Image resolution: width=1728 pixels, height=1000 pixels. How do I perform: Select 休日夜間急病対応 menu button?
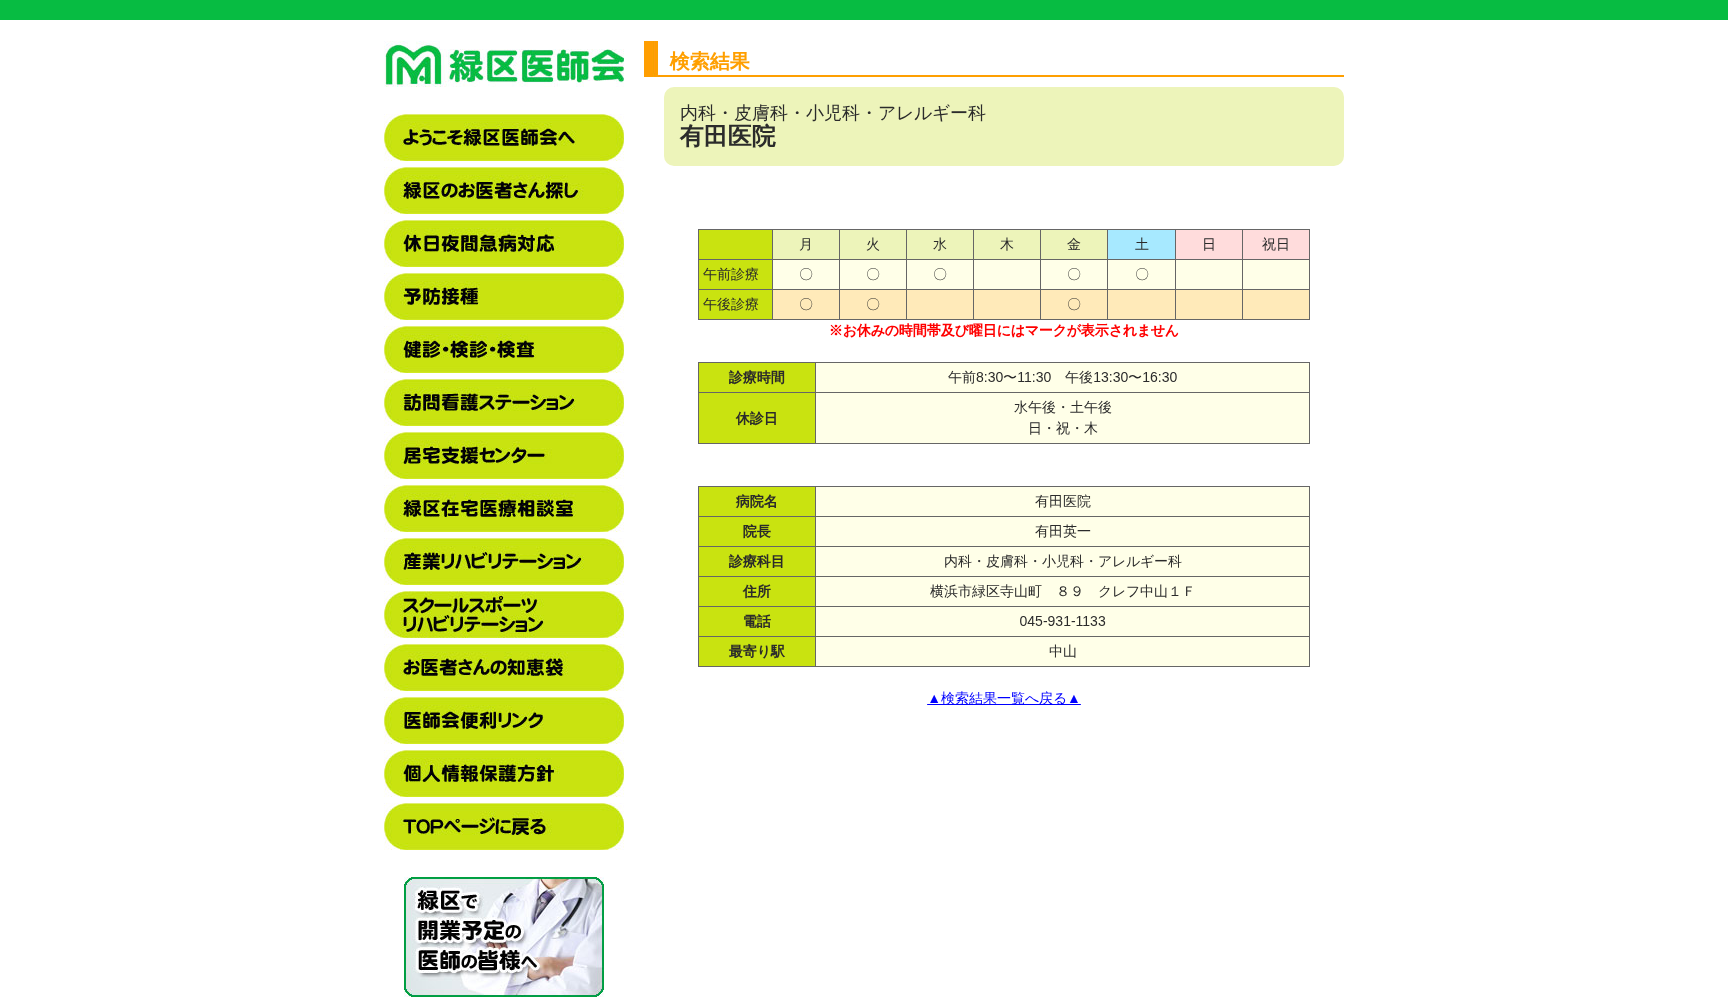click(504, 244)
